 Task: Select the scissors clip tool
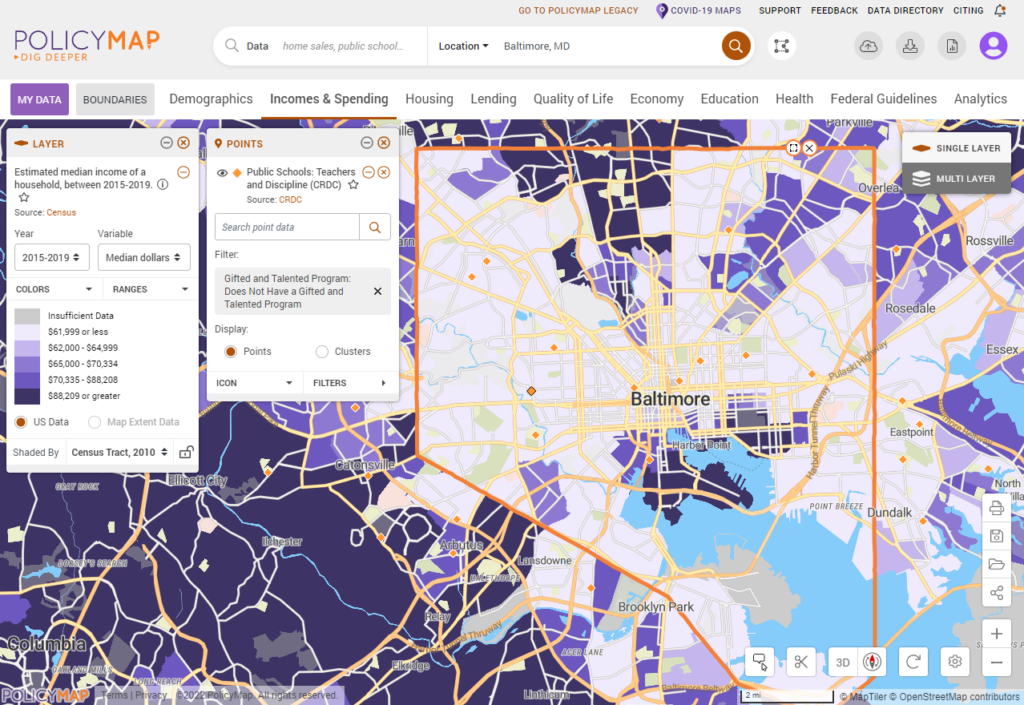pos(801,662)
